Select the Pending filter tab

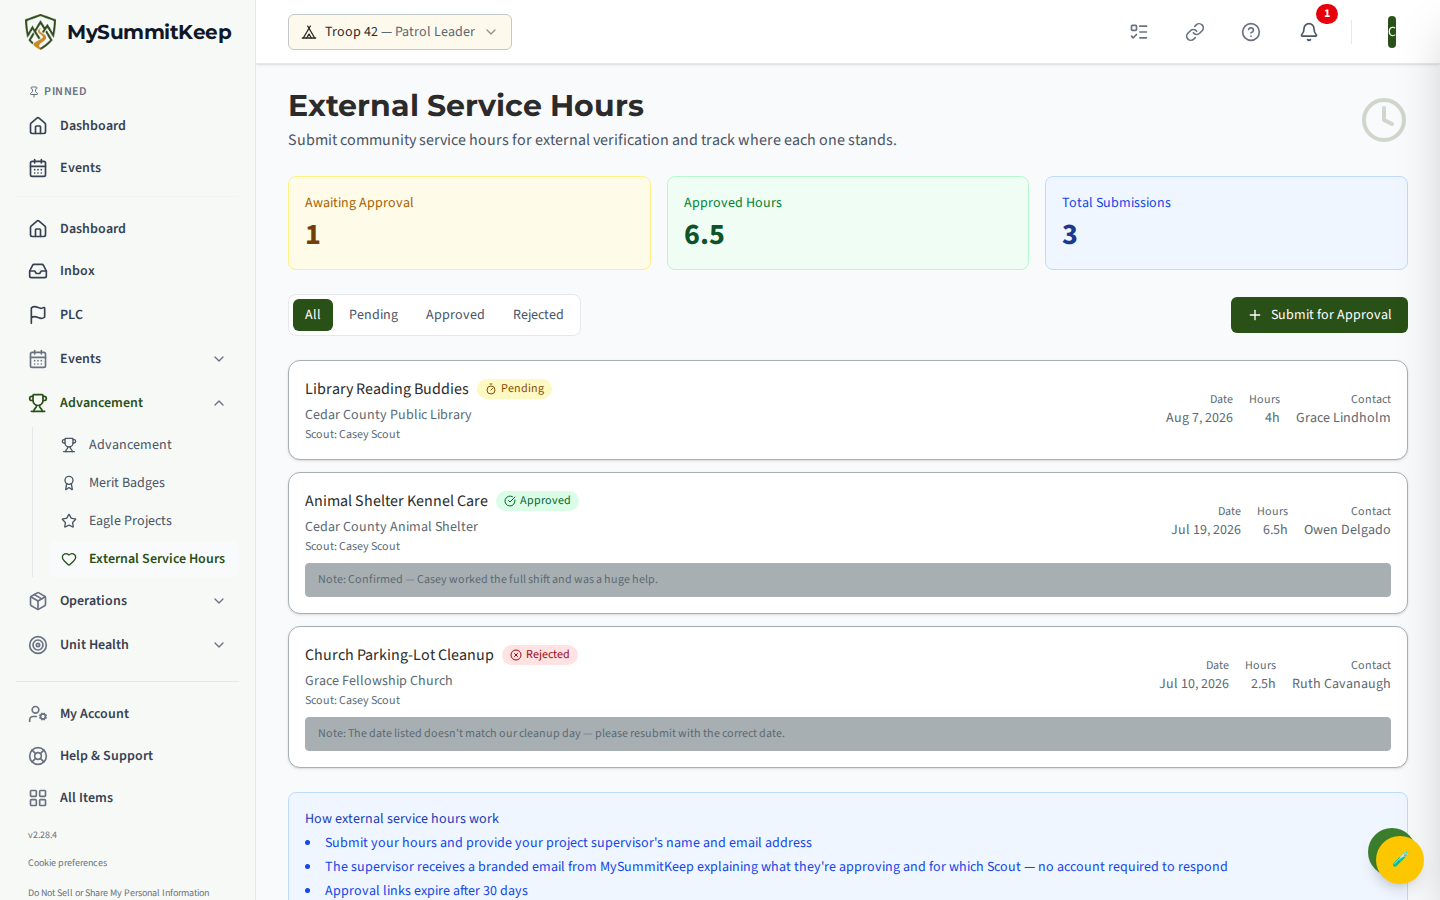tap(373, 314)
